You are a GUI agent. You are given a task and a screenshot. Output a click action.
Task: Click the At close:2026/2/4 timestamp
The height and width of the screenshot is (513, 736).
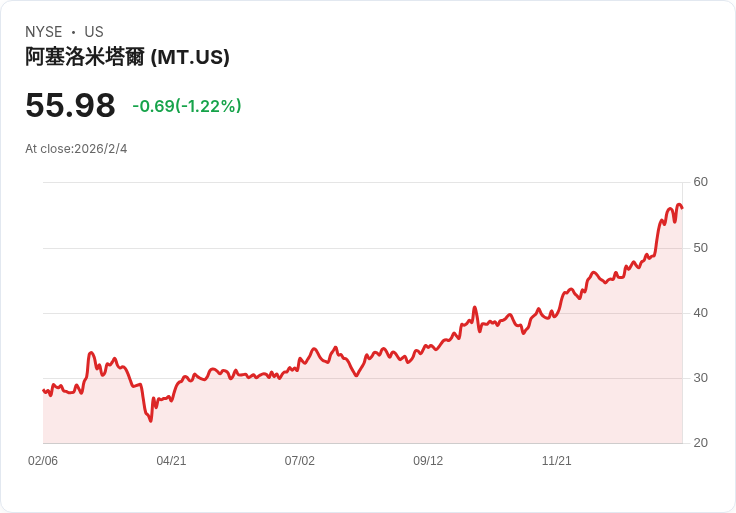(x=76, y=149)
